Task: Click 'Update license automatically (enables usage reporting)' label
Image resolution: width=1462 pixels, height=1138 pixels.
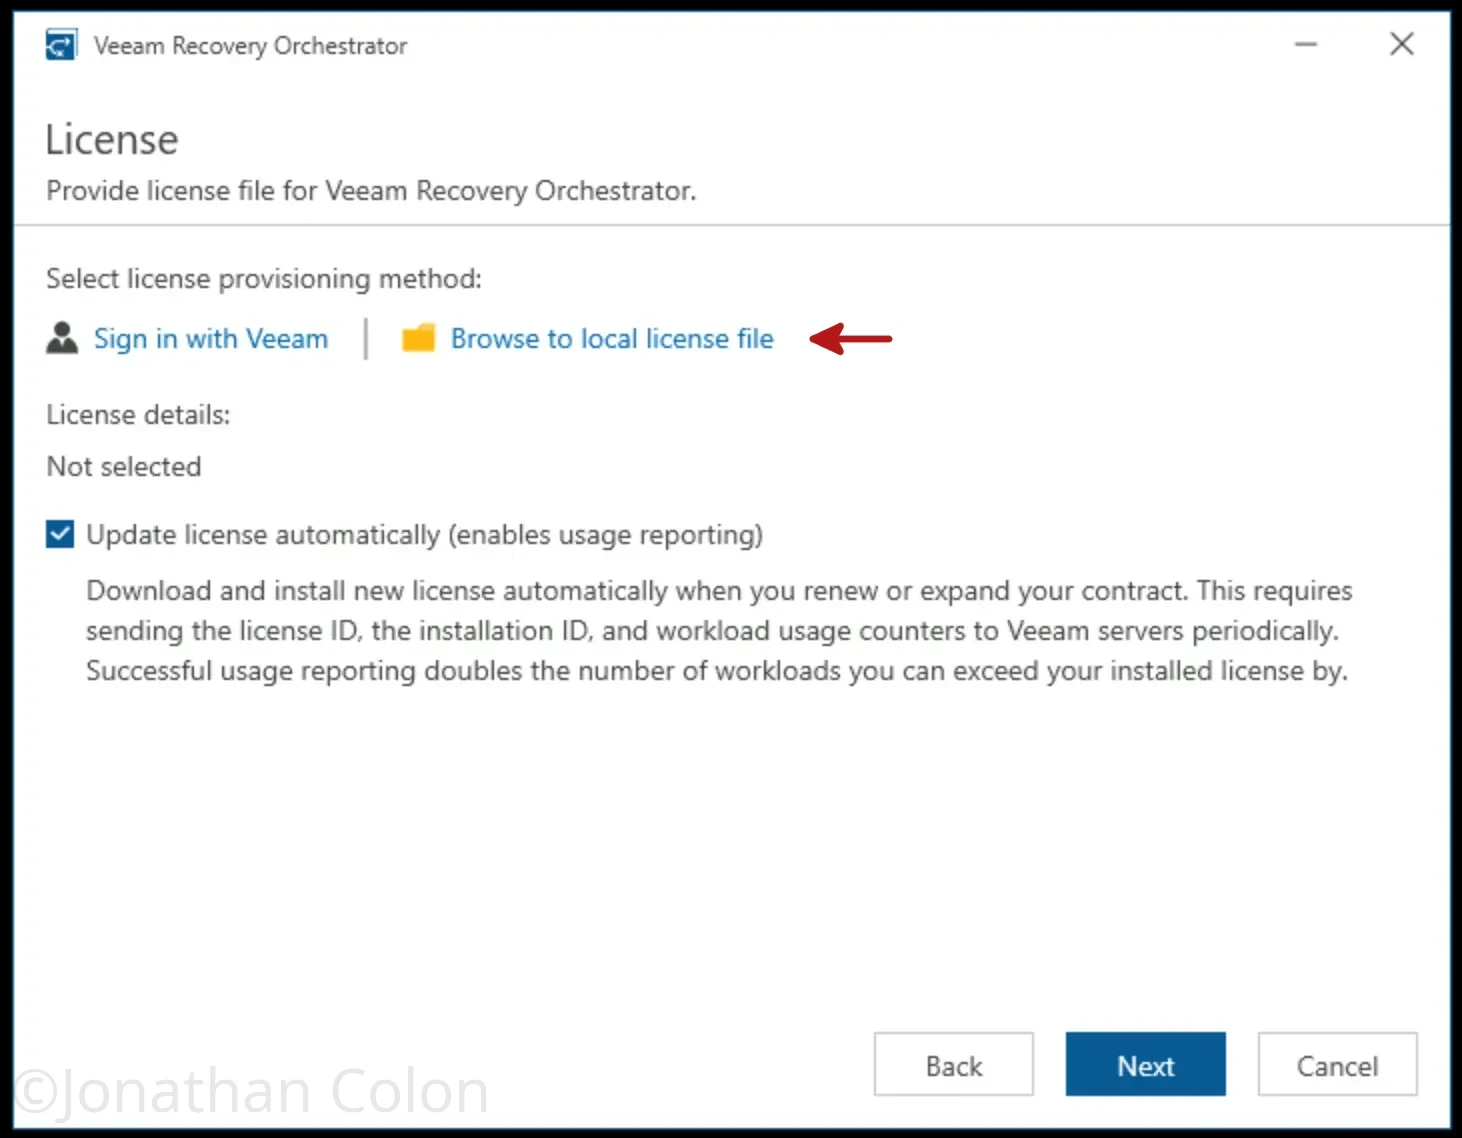Action: click(x=424, y=535)
